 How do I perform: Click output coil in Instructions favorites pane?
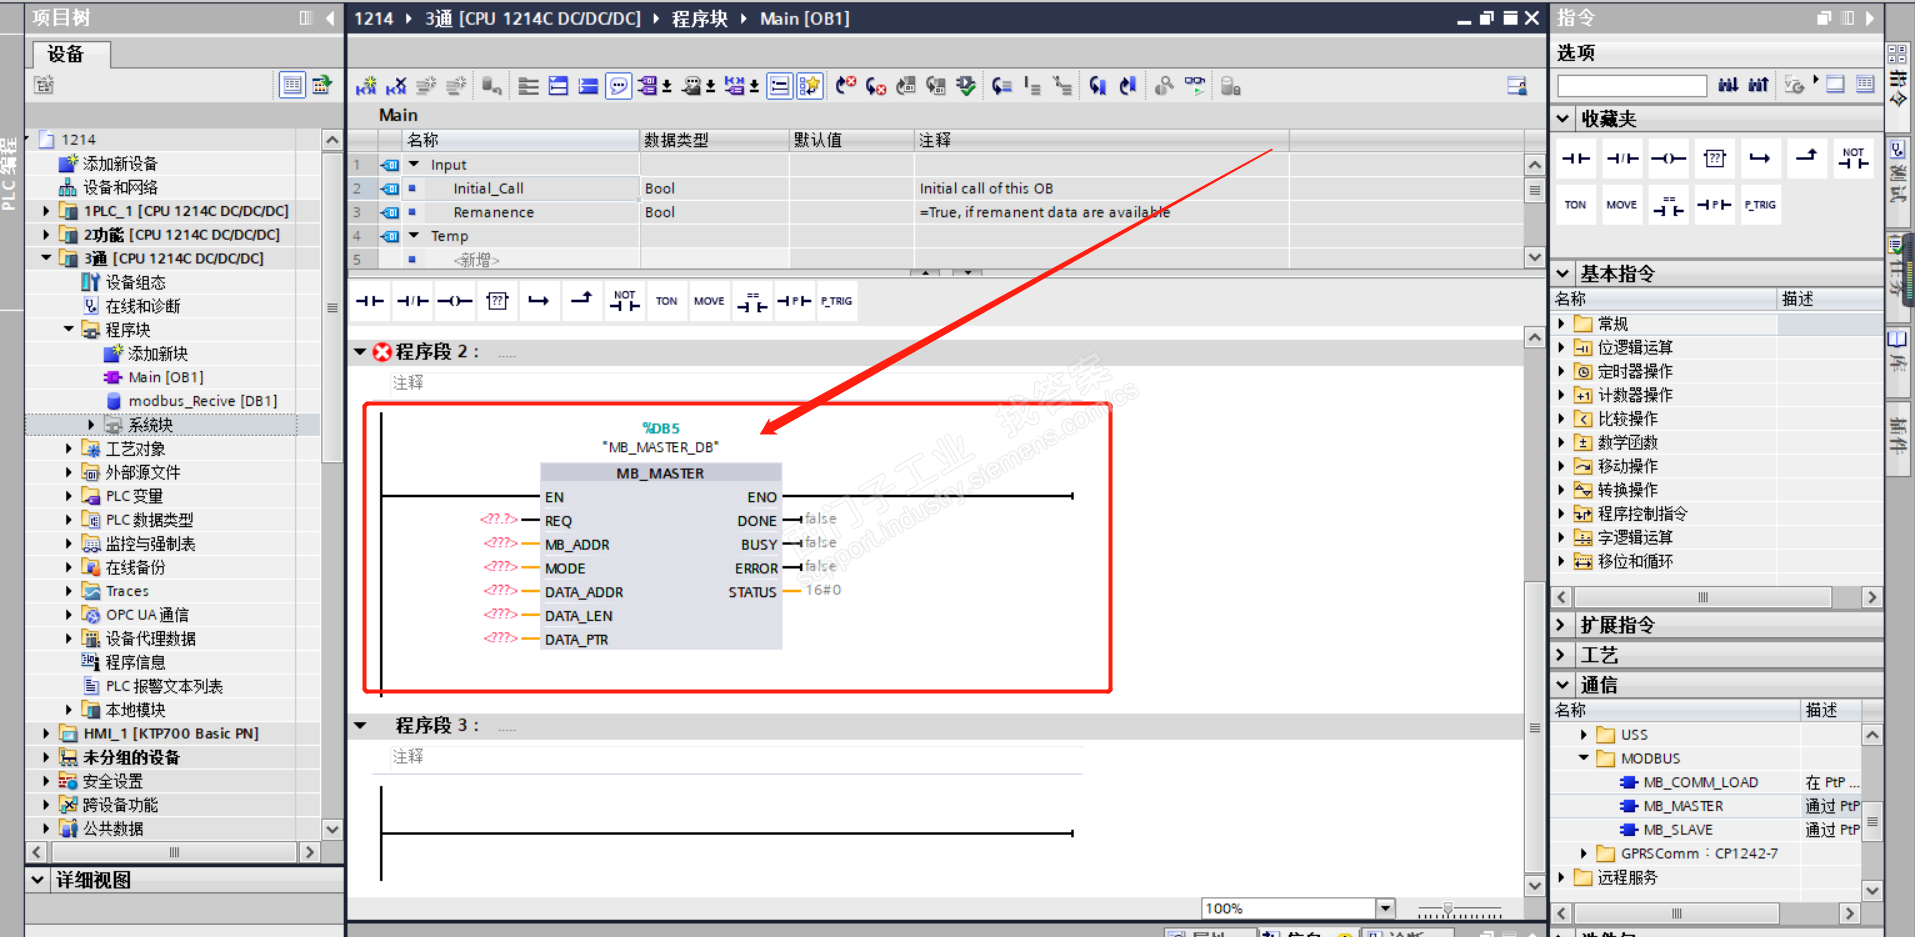tap(1668, 158)
